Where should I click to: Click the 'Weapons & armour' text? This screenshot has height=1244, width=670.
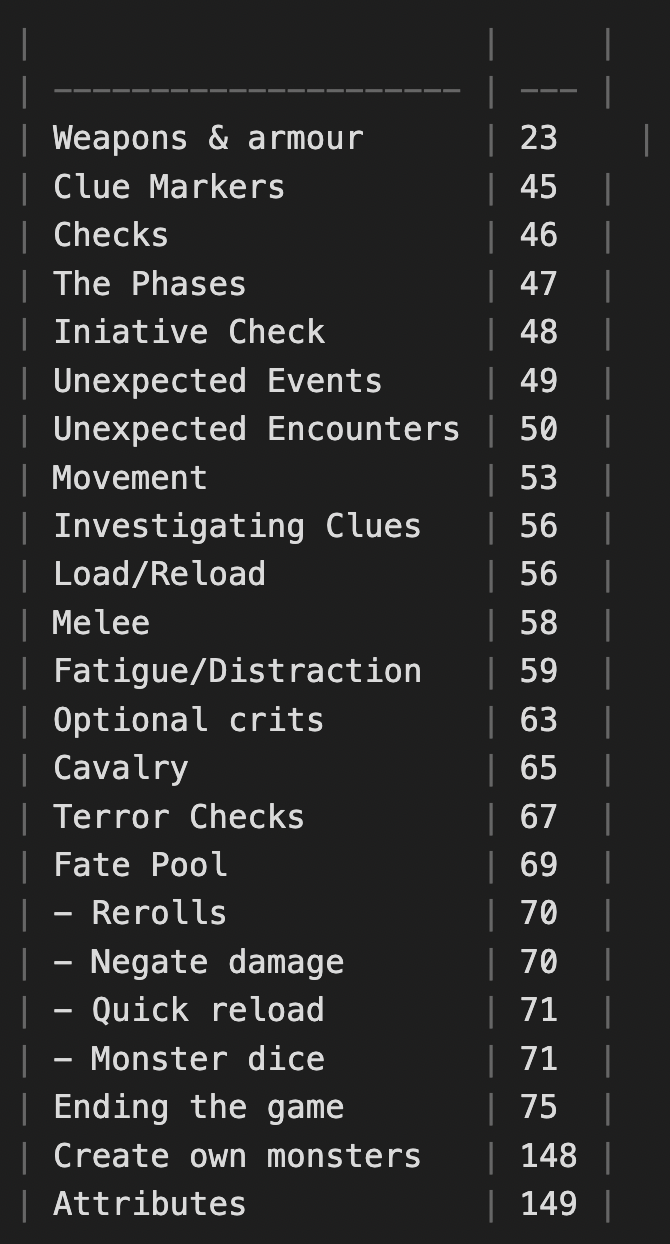[x=208, y=138]
